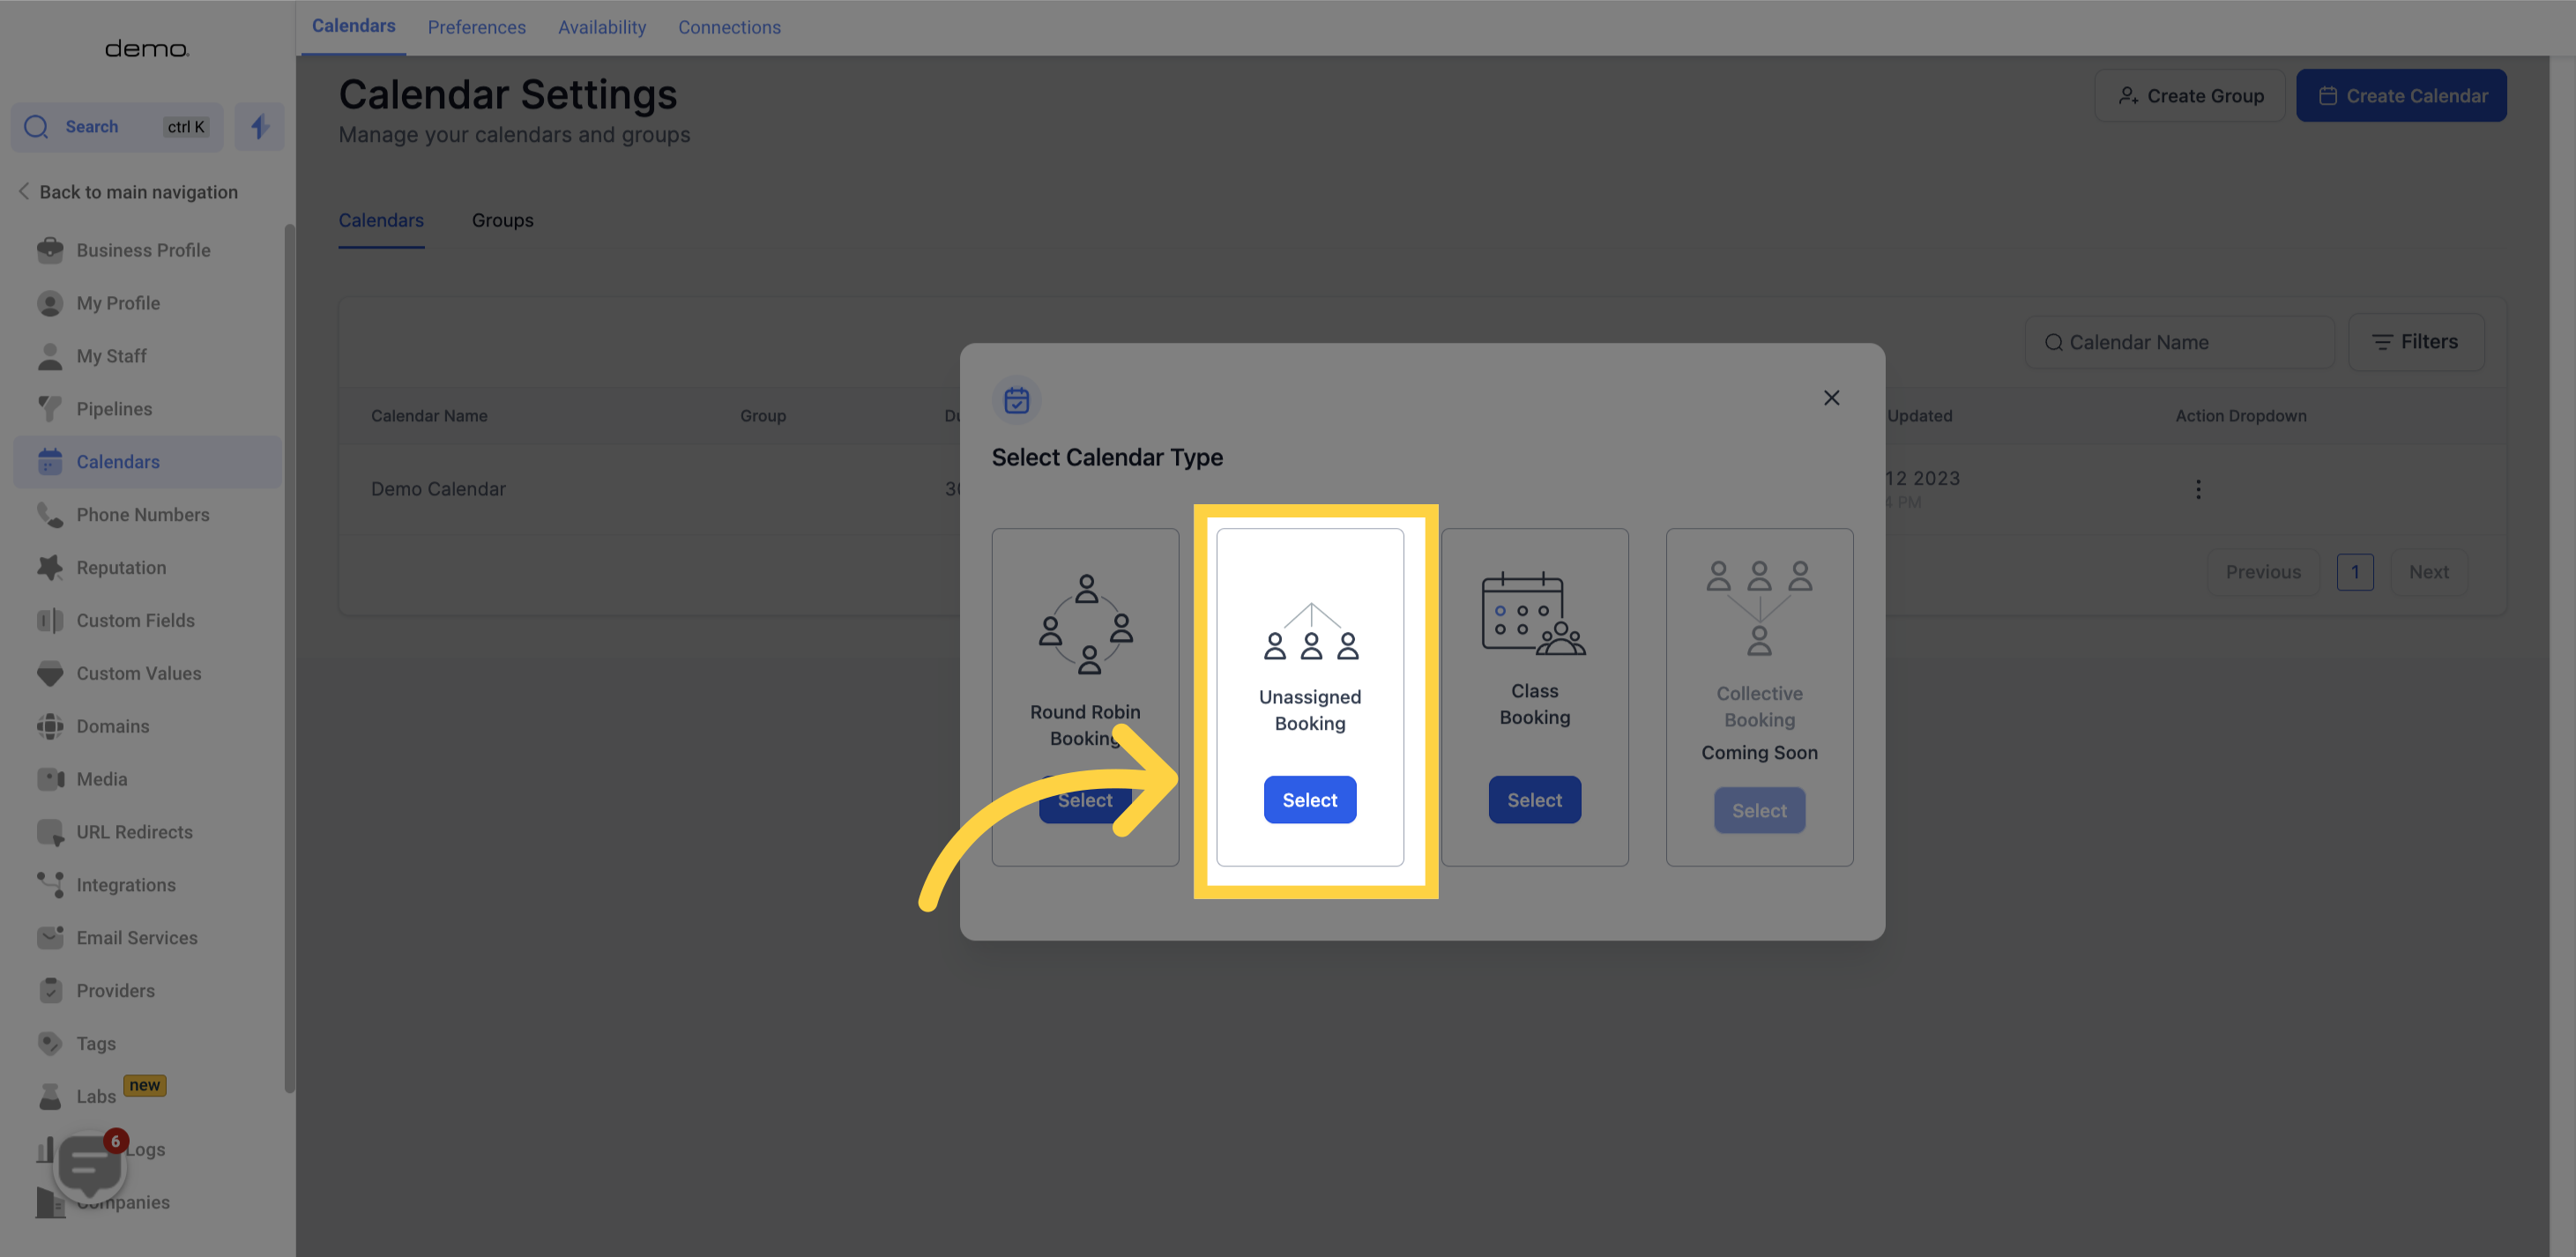Viewport: 2576px width, 1257px height.
Task: Select Unassigned Booking calendar type
Action: [x=1309, y=799]
